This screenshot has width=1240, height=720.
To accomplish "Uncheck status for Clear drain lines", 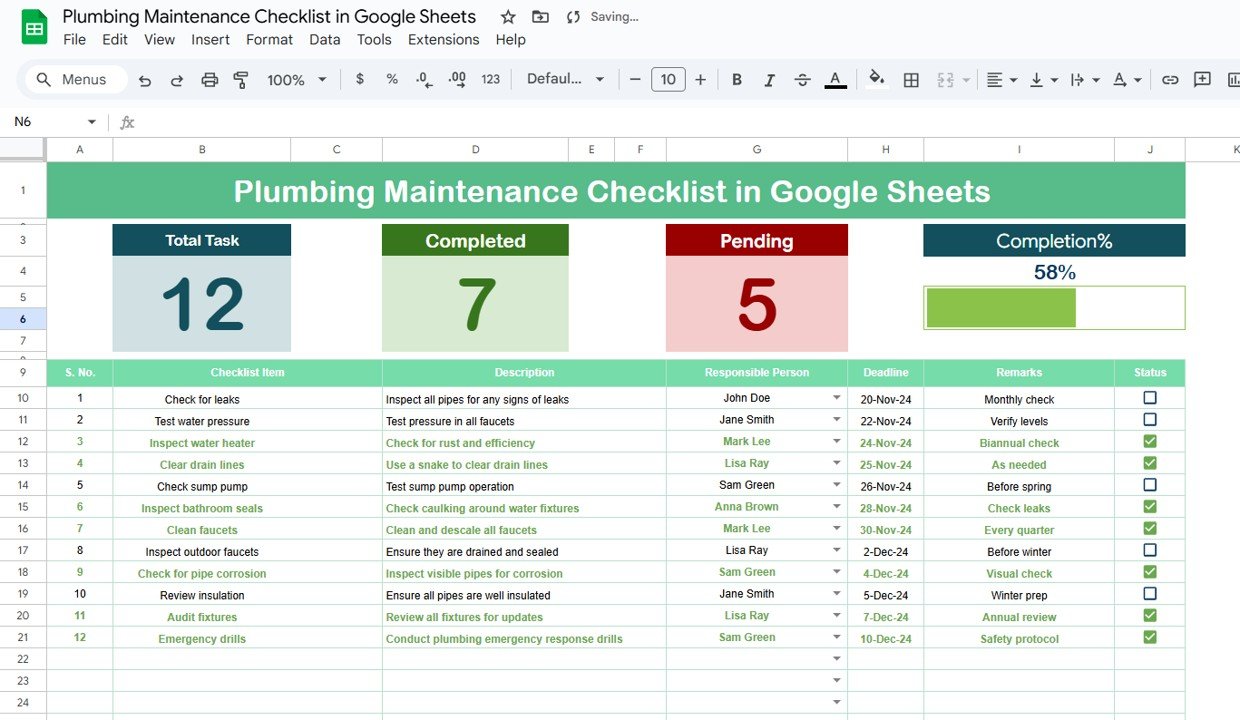I will click(1150, 463).
